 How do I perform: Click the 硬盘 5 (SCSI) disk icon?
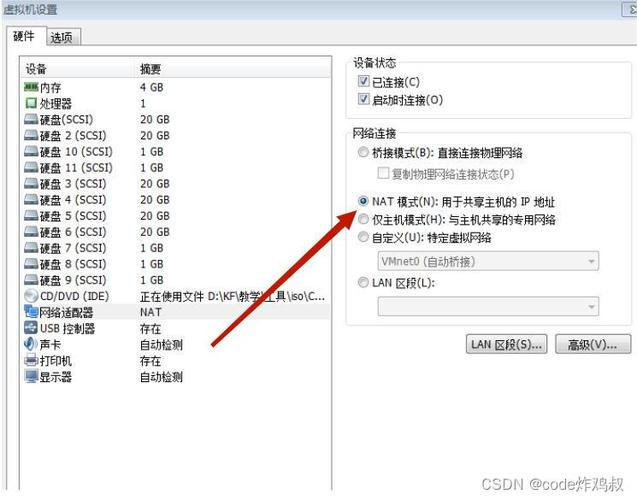click(31, 216)
